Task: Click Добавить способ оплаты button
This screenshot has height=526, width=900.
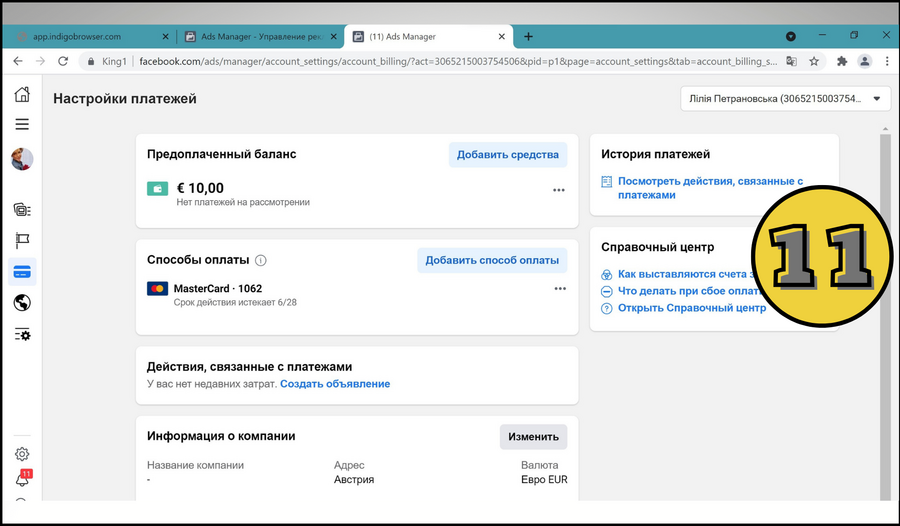Action: (x=492, y=260)
